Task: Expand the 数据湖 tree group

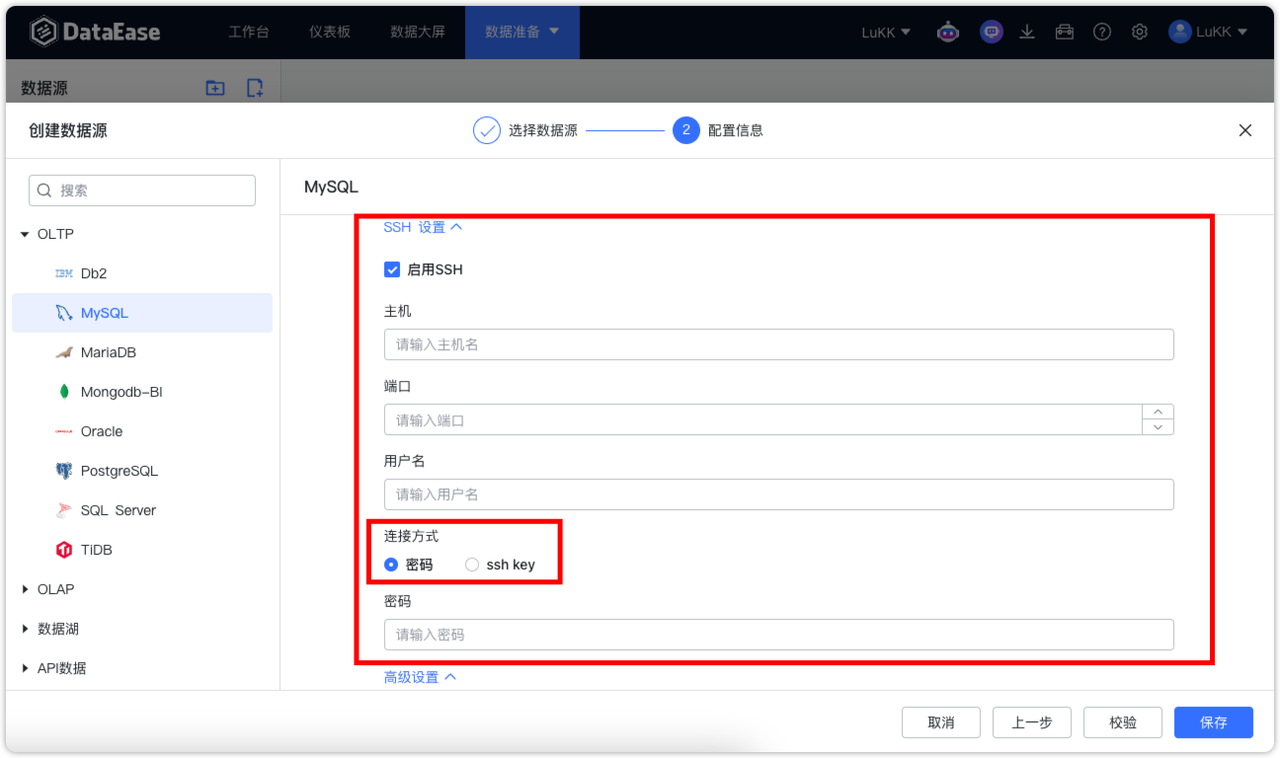Action: pos(25,629)
